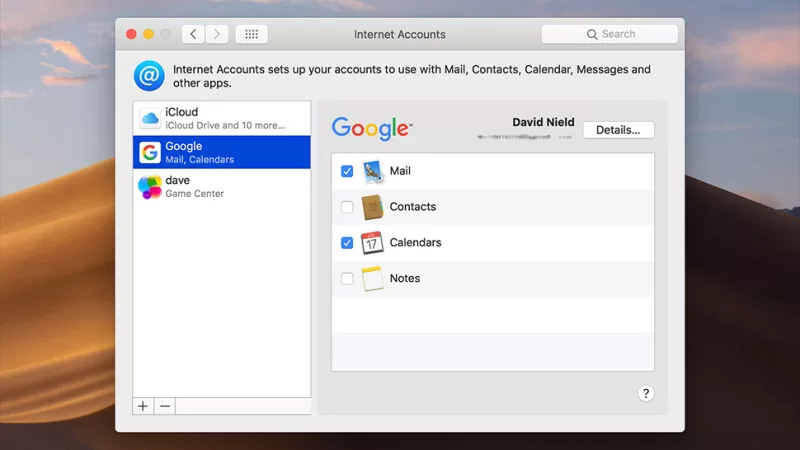
Task: Show all preferences grid button
Action: [252, 34]
